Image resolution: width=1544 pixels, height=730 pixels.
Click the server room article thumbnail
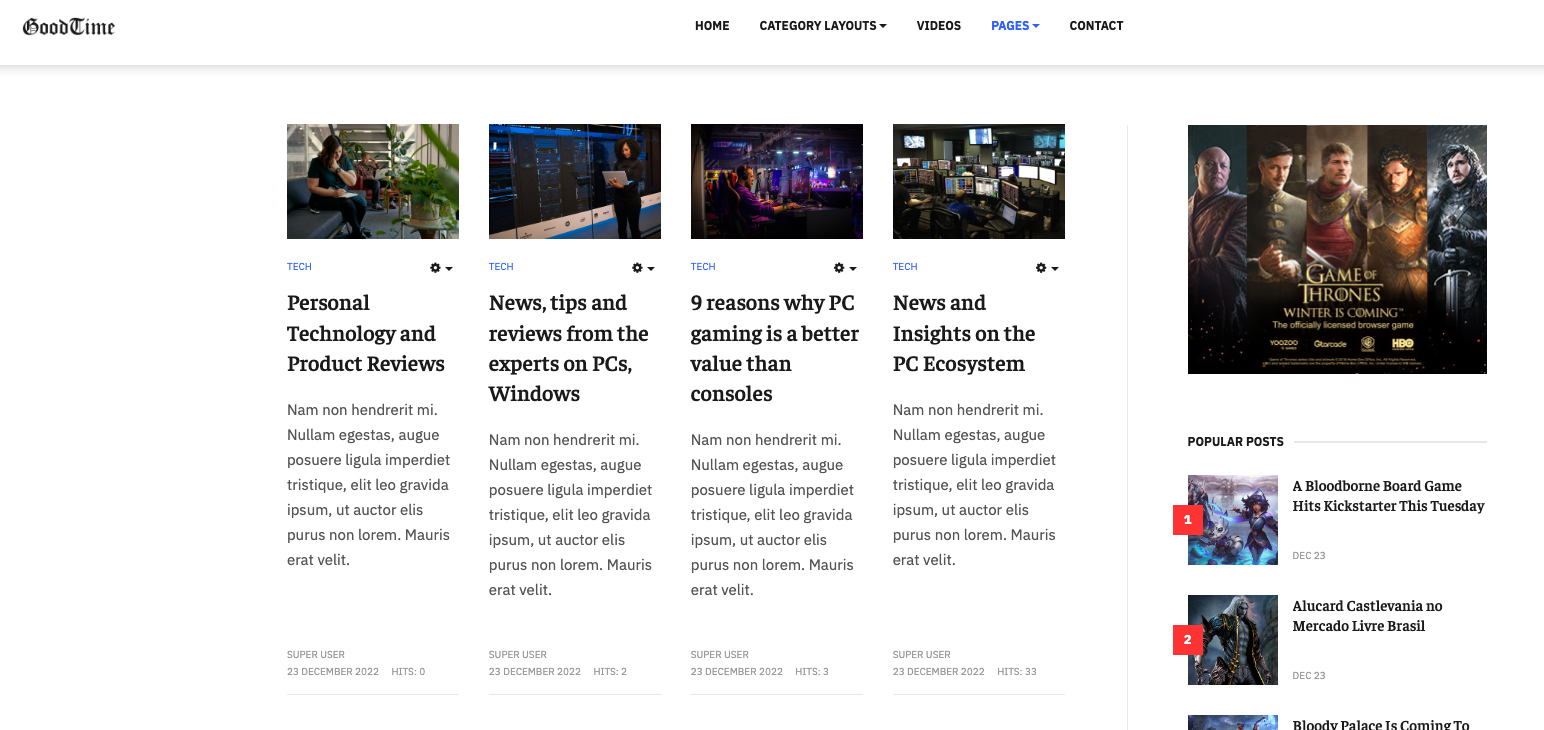pos(574,181)
